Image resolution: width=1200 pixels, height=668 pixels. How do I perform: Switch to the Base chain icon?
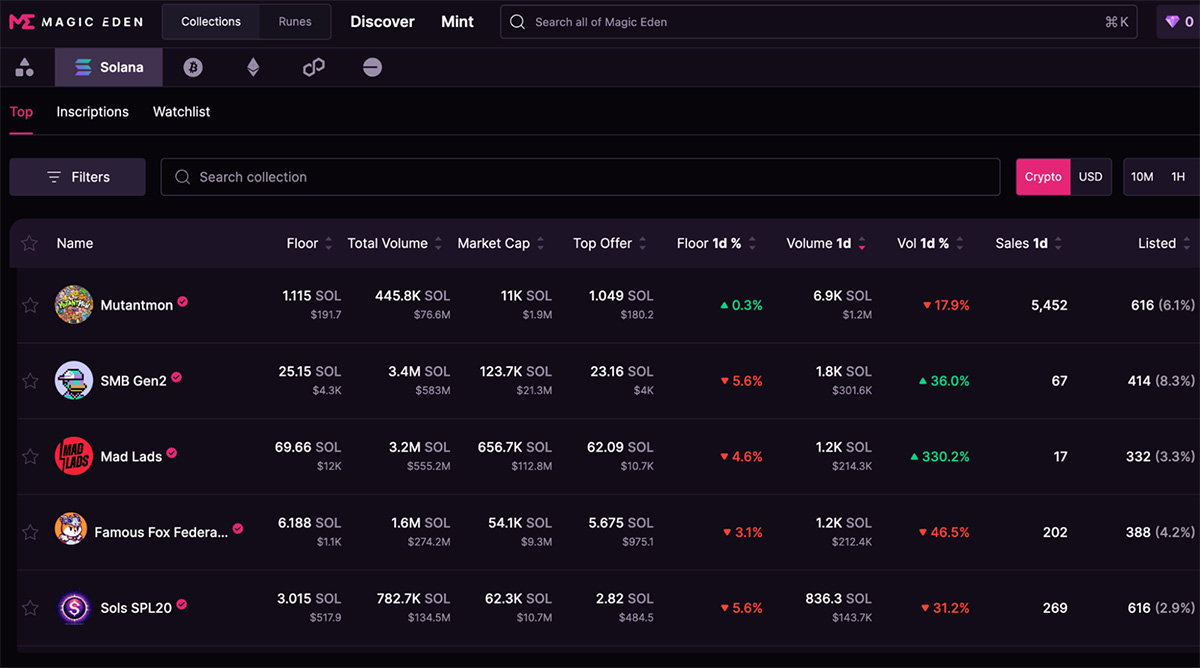click(372, 67)
